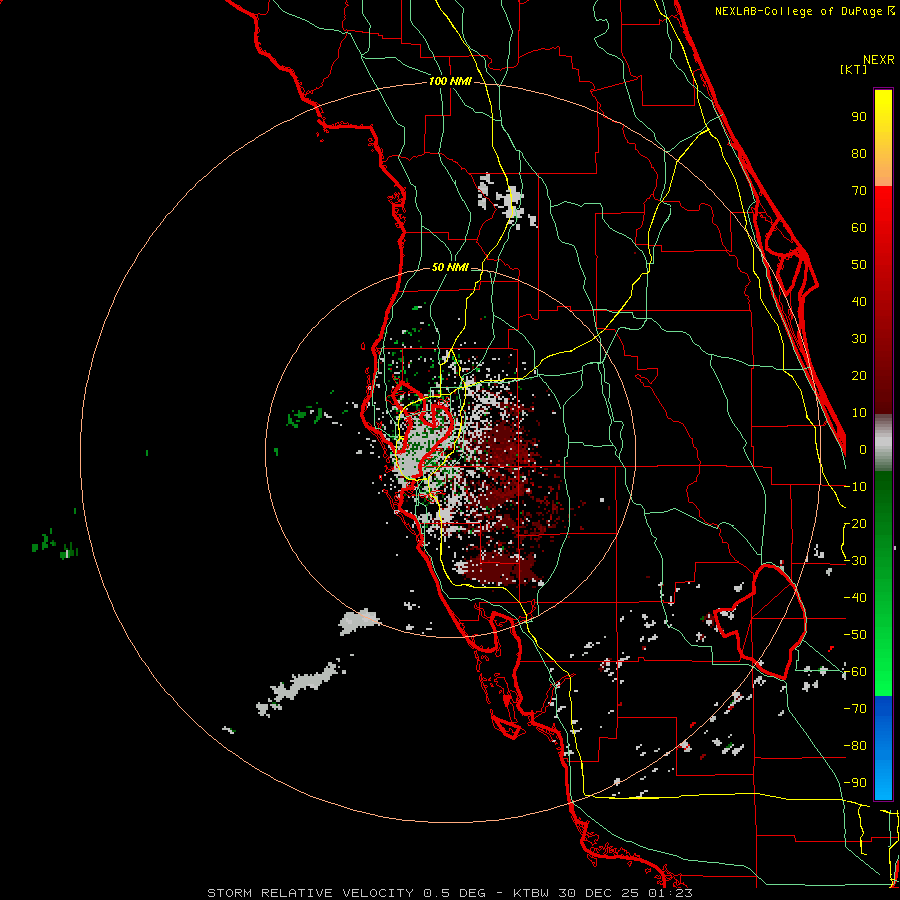Select the -50 value on velocity scale

click(x=856, y=635)
